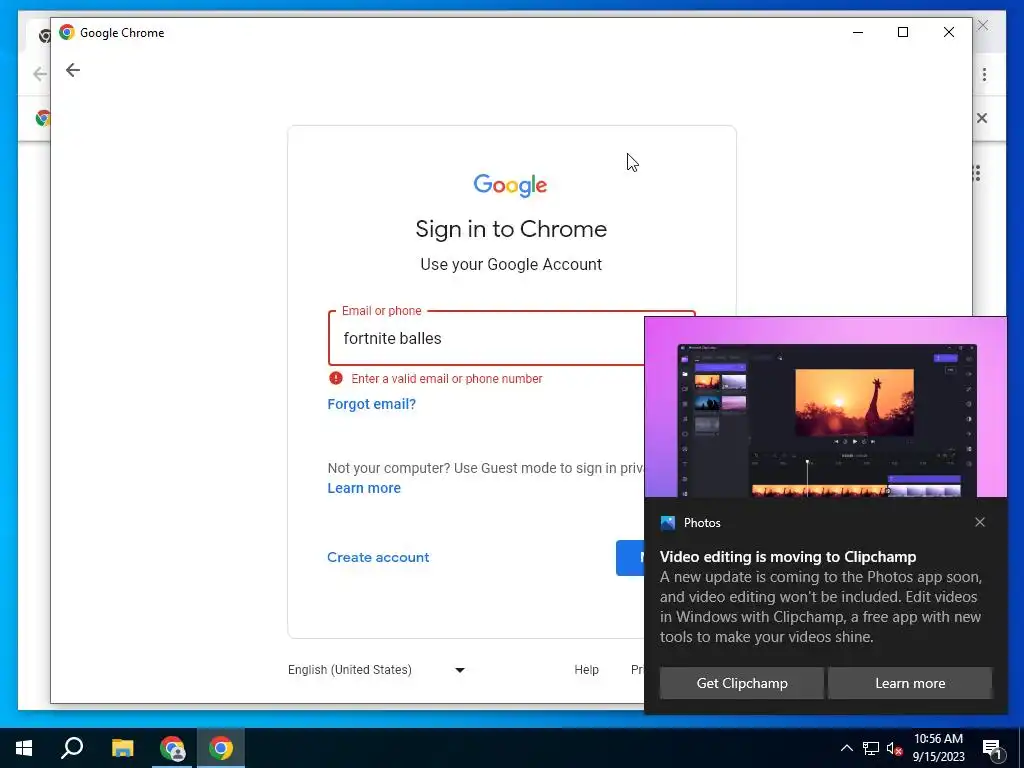The width and height of the screenshot is (1024, 768).
Task: Open the Help footer link
Action: click(586, 669)
